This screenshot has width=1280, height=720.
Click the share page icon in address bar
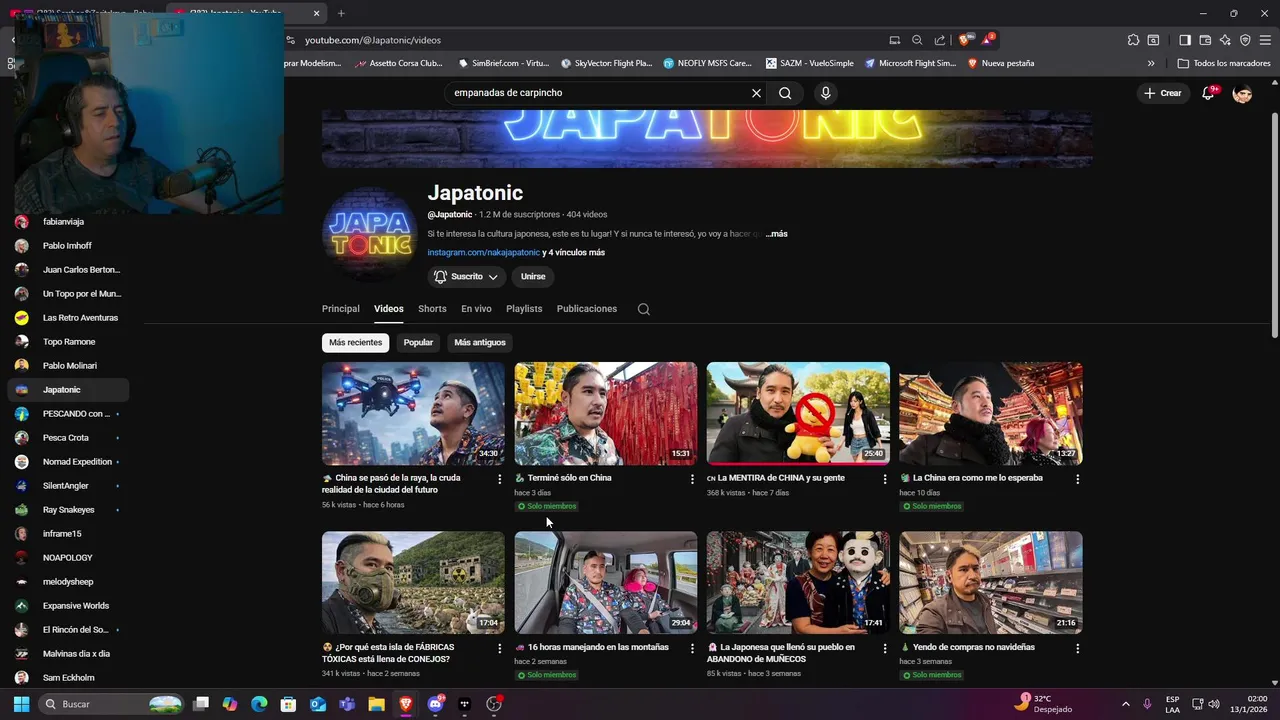(940, 40)
